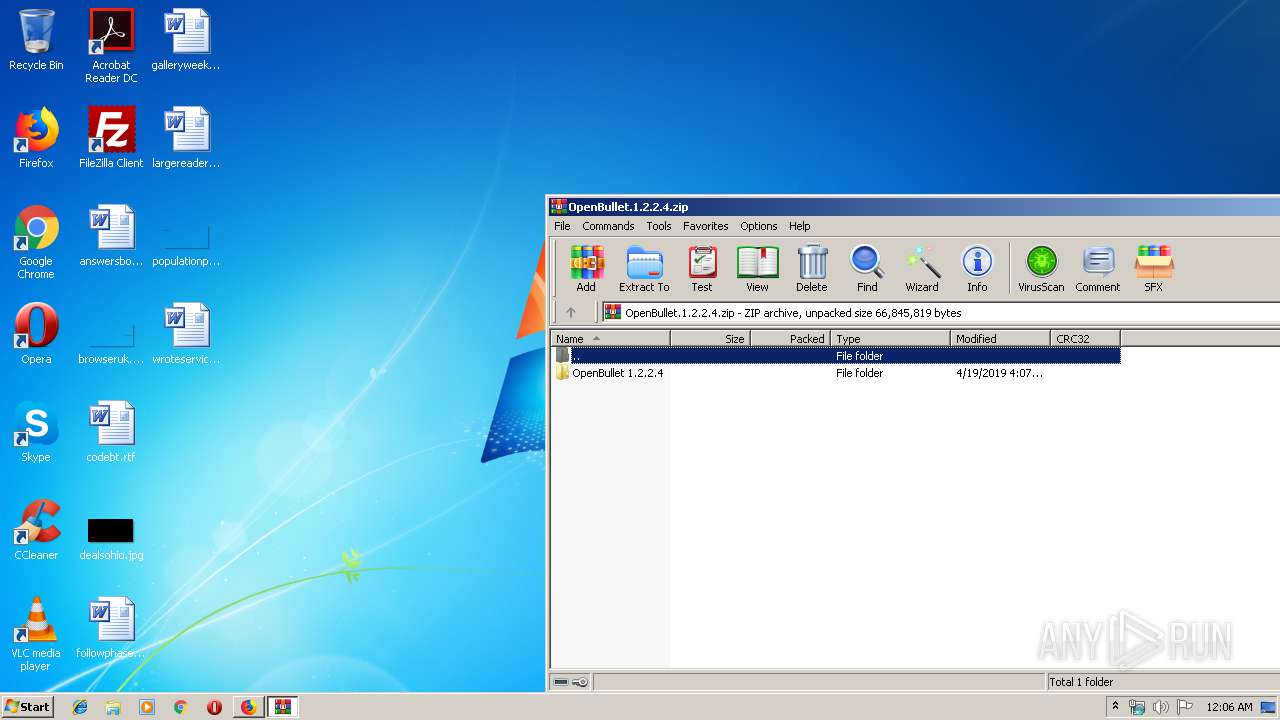Click the Comment toolbar icon
This screenshot has width=1280, height=720.
1098,269
